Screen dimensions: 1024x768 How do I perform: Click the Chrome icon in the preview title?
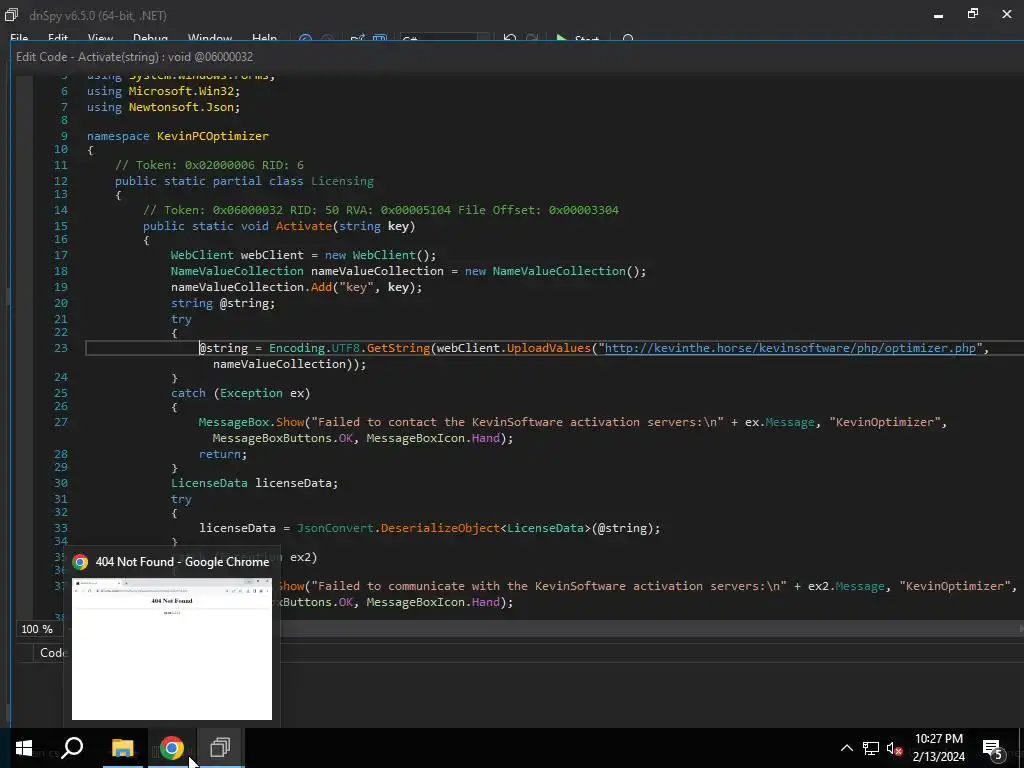pyautogui.click(x=80, y=562)
